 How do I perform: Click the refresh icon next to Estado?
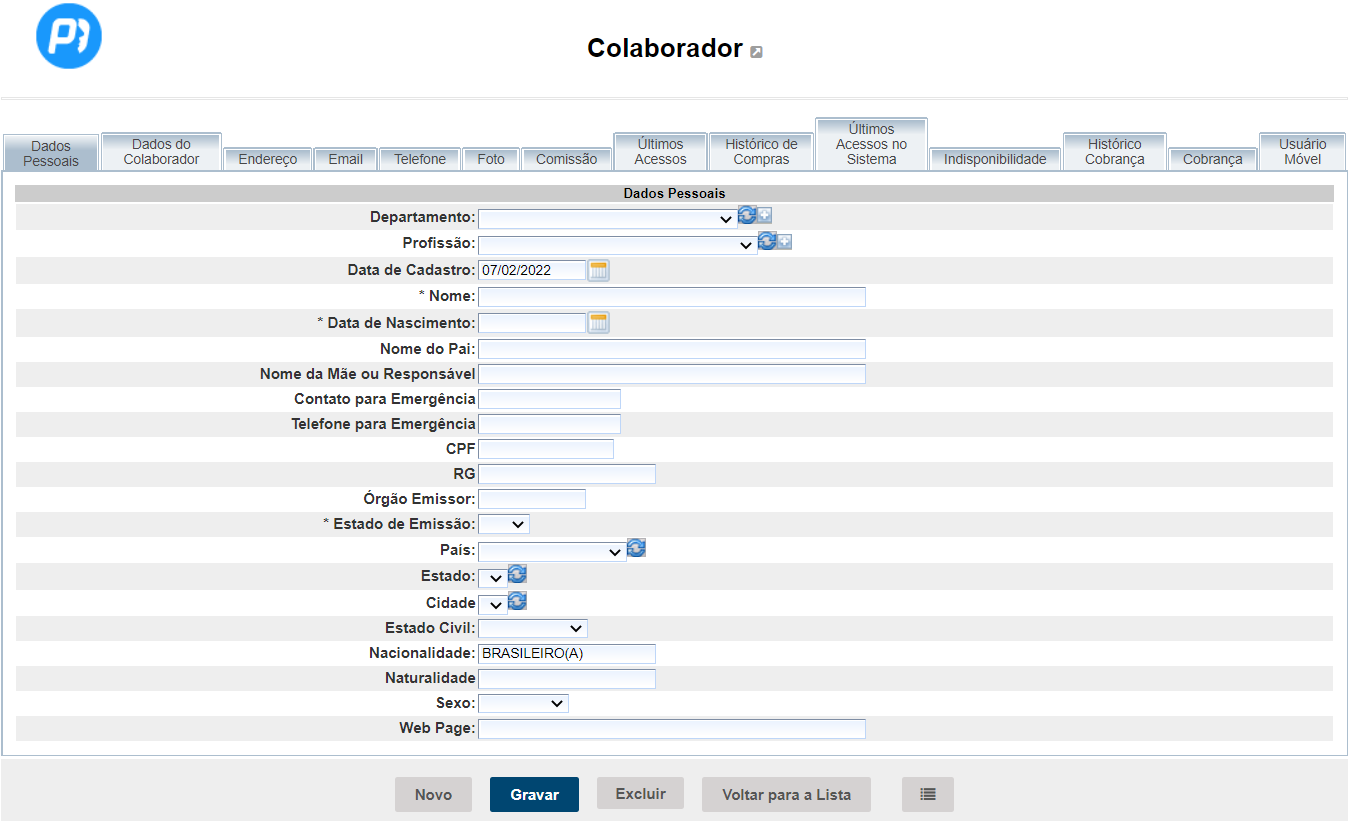click(x=517, y=574)
